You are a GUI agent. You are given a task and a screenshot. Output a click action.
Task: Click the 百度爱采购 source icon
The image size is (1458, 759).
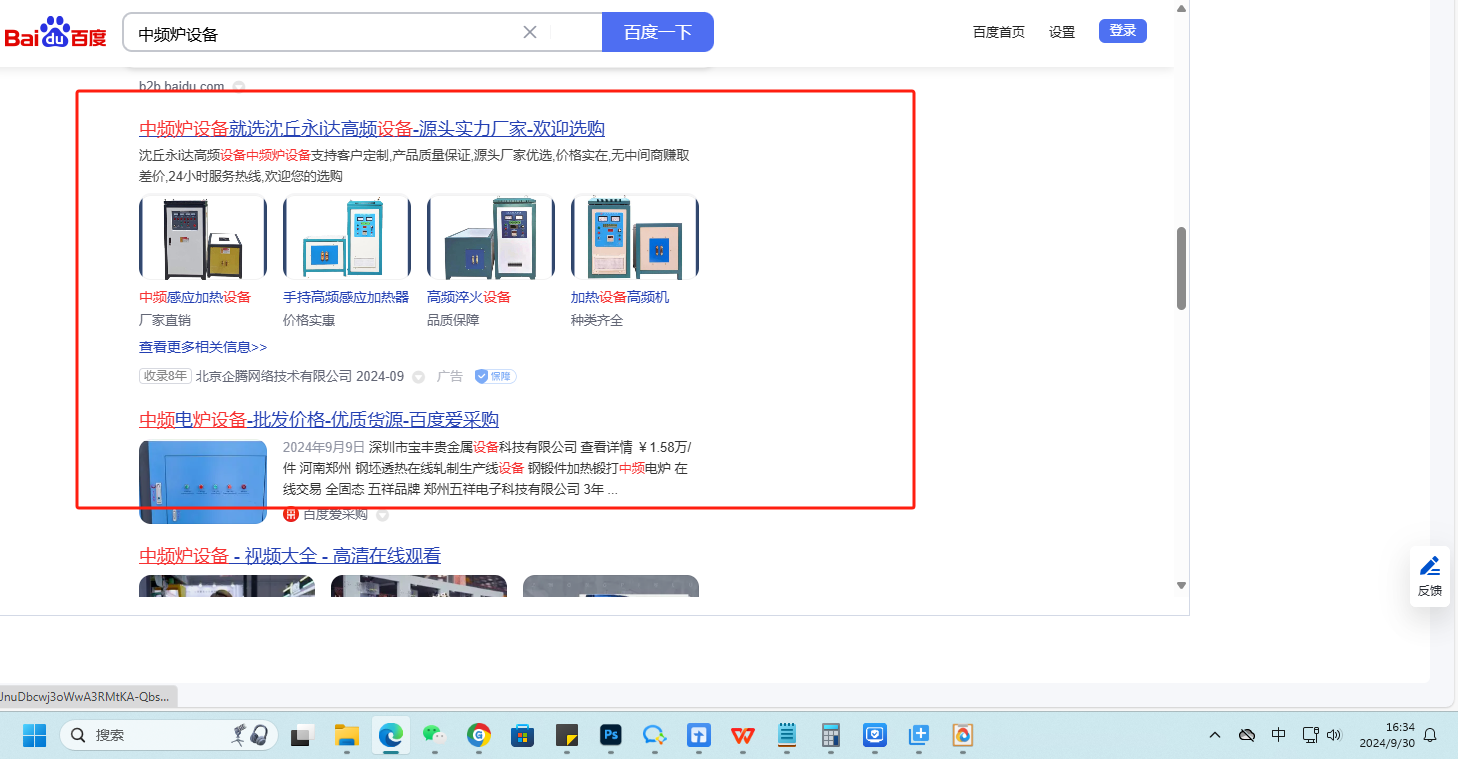coord(291,514)
